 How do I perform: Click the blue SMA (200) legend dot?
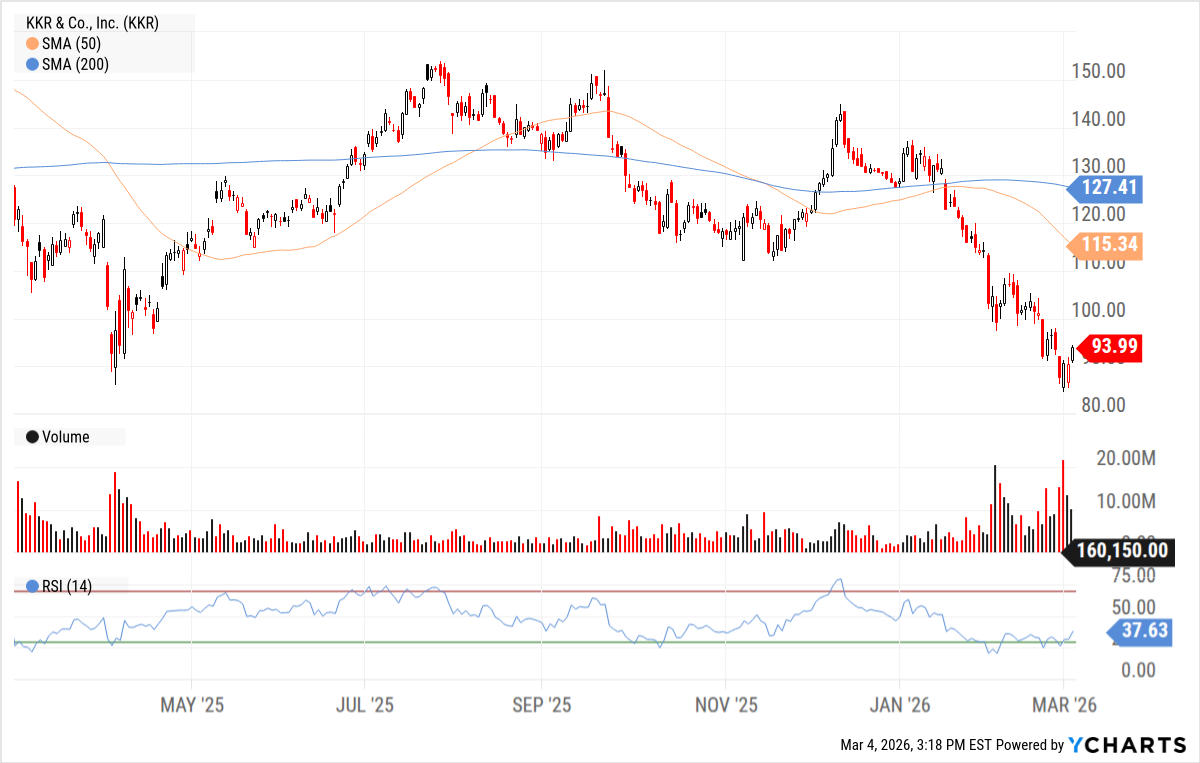(x=32, y=64)
